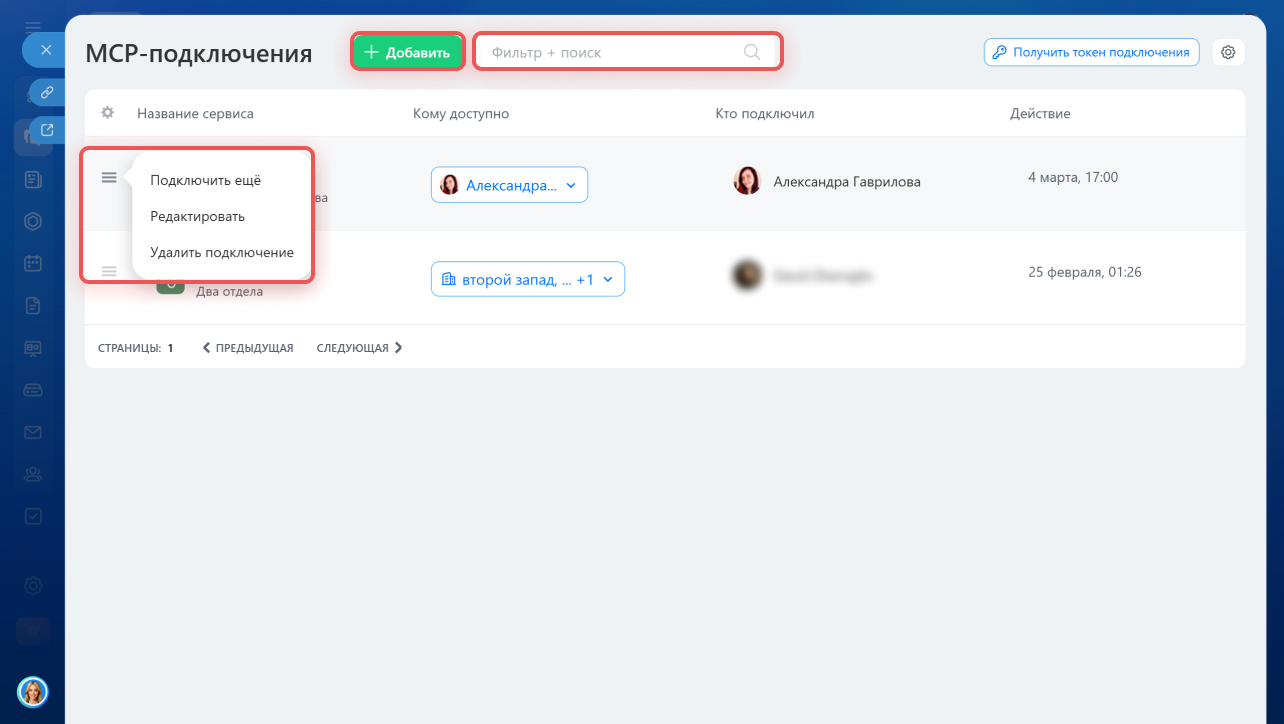Viewport: 1284px width, 724px height.
Task: Open settings gear at top right
Action: [x=1228, y=52]
